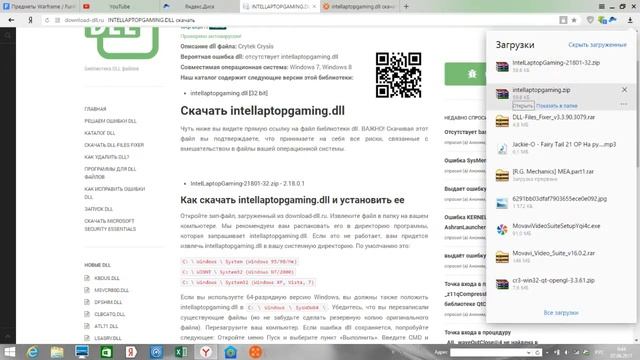Viewport: 640px width, 360px height.
Task: Switch to the YouTube tab
Action: coord(120,7)
